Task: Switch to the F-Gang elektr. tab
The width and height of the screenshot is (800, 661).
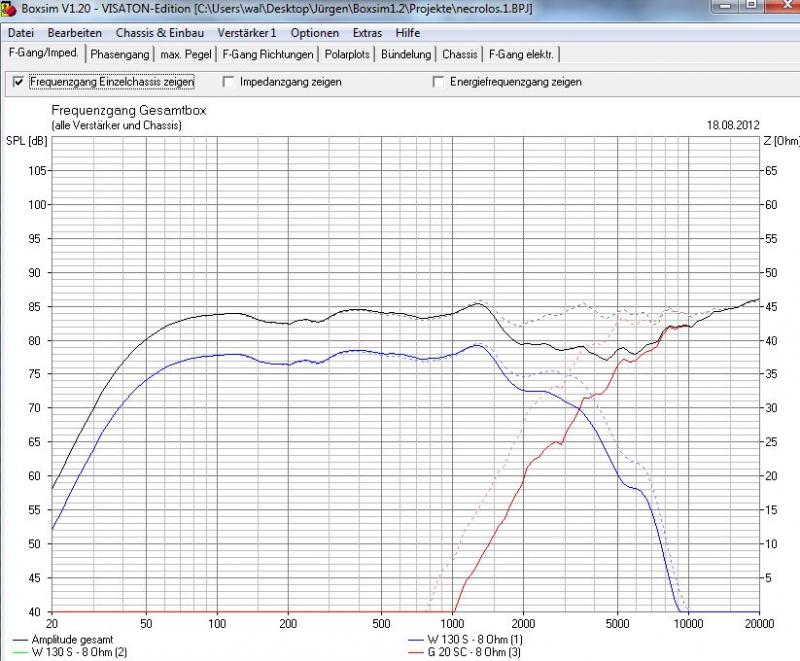Action: coord(521,54)
